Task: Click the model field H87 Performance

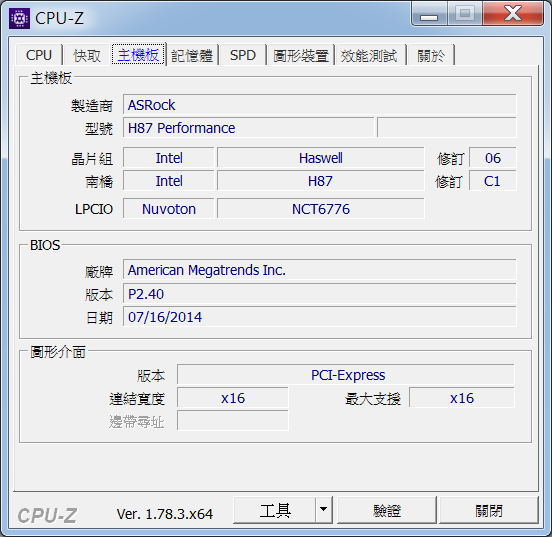Action: (249, 127)
